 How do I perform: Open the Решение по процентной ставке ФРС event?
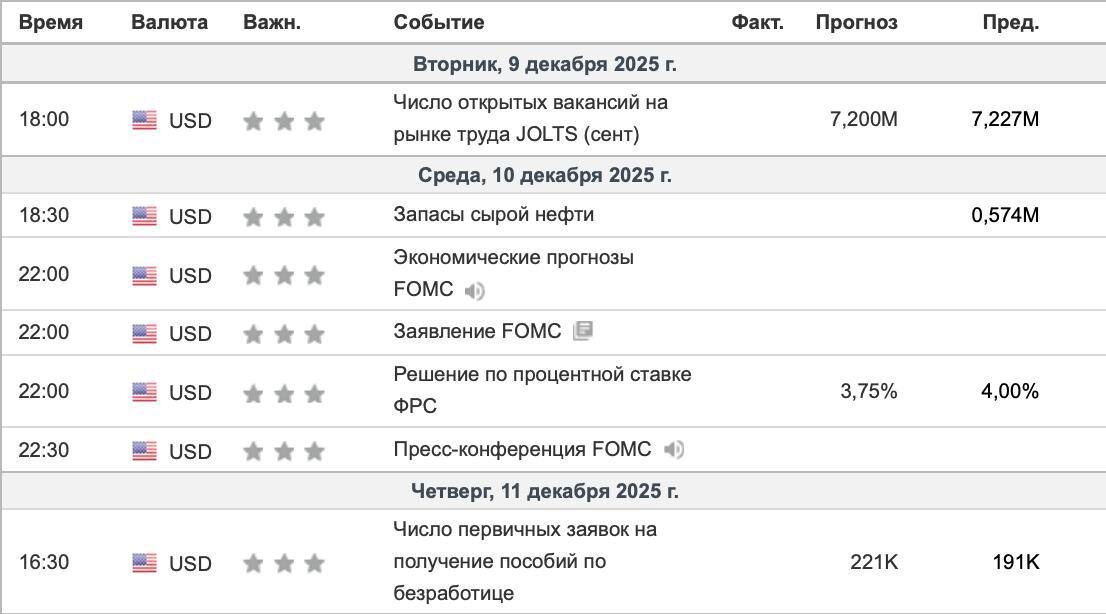click(x=542, y=390)
